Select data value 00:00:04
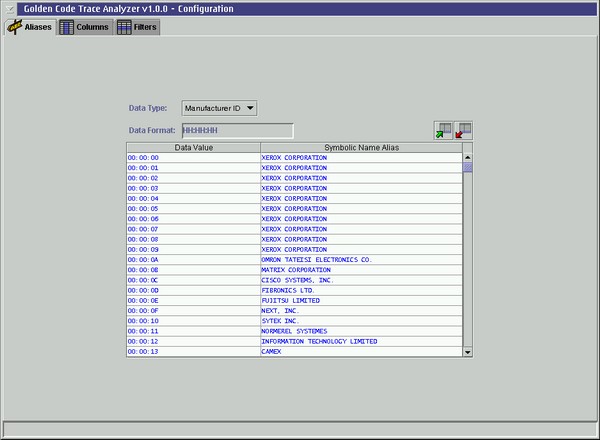Image resolution: width=600 pixels, height=440 pixels. tap(194, 199)
